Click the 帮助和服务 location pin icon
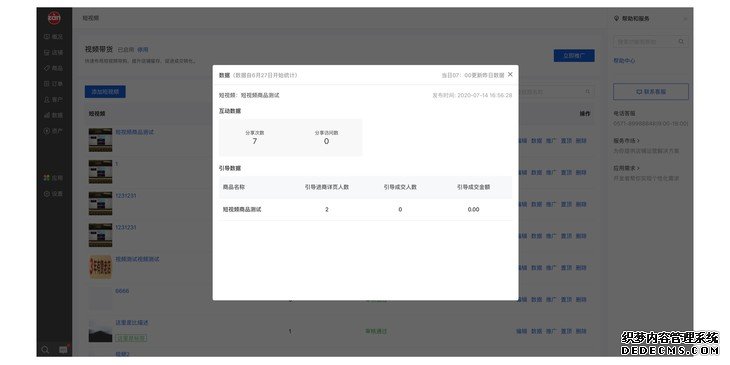Image resolution: width=730 pixels, height=365 pixels. point(616,19)
